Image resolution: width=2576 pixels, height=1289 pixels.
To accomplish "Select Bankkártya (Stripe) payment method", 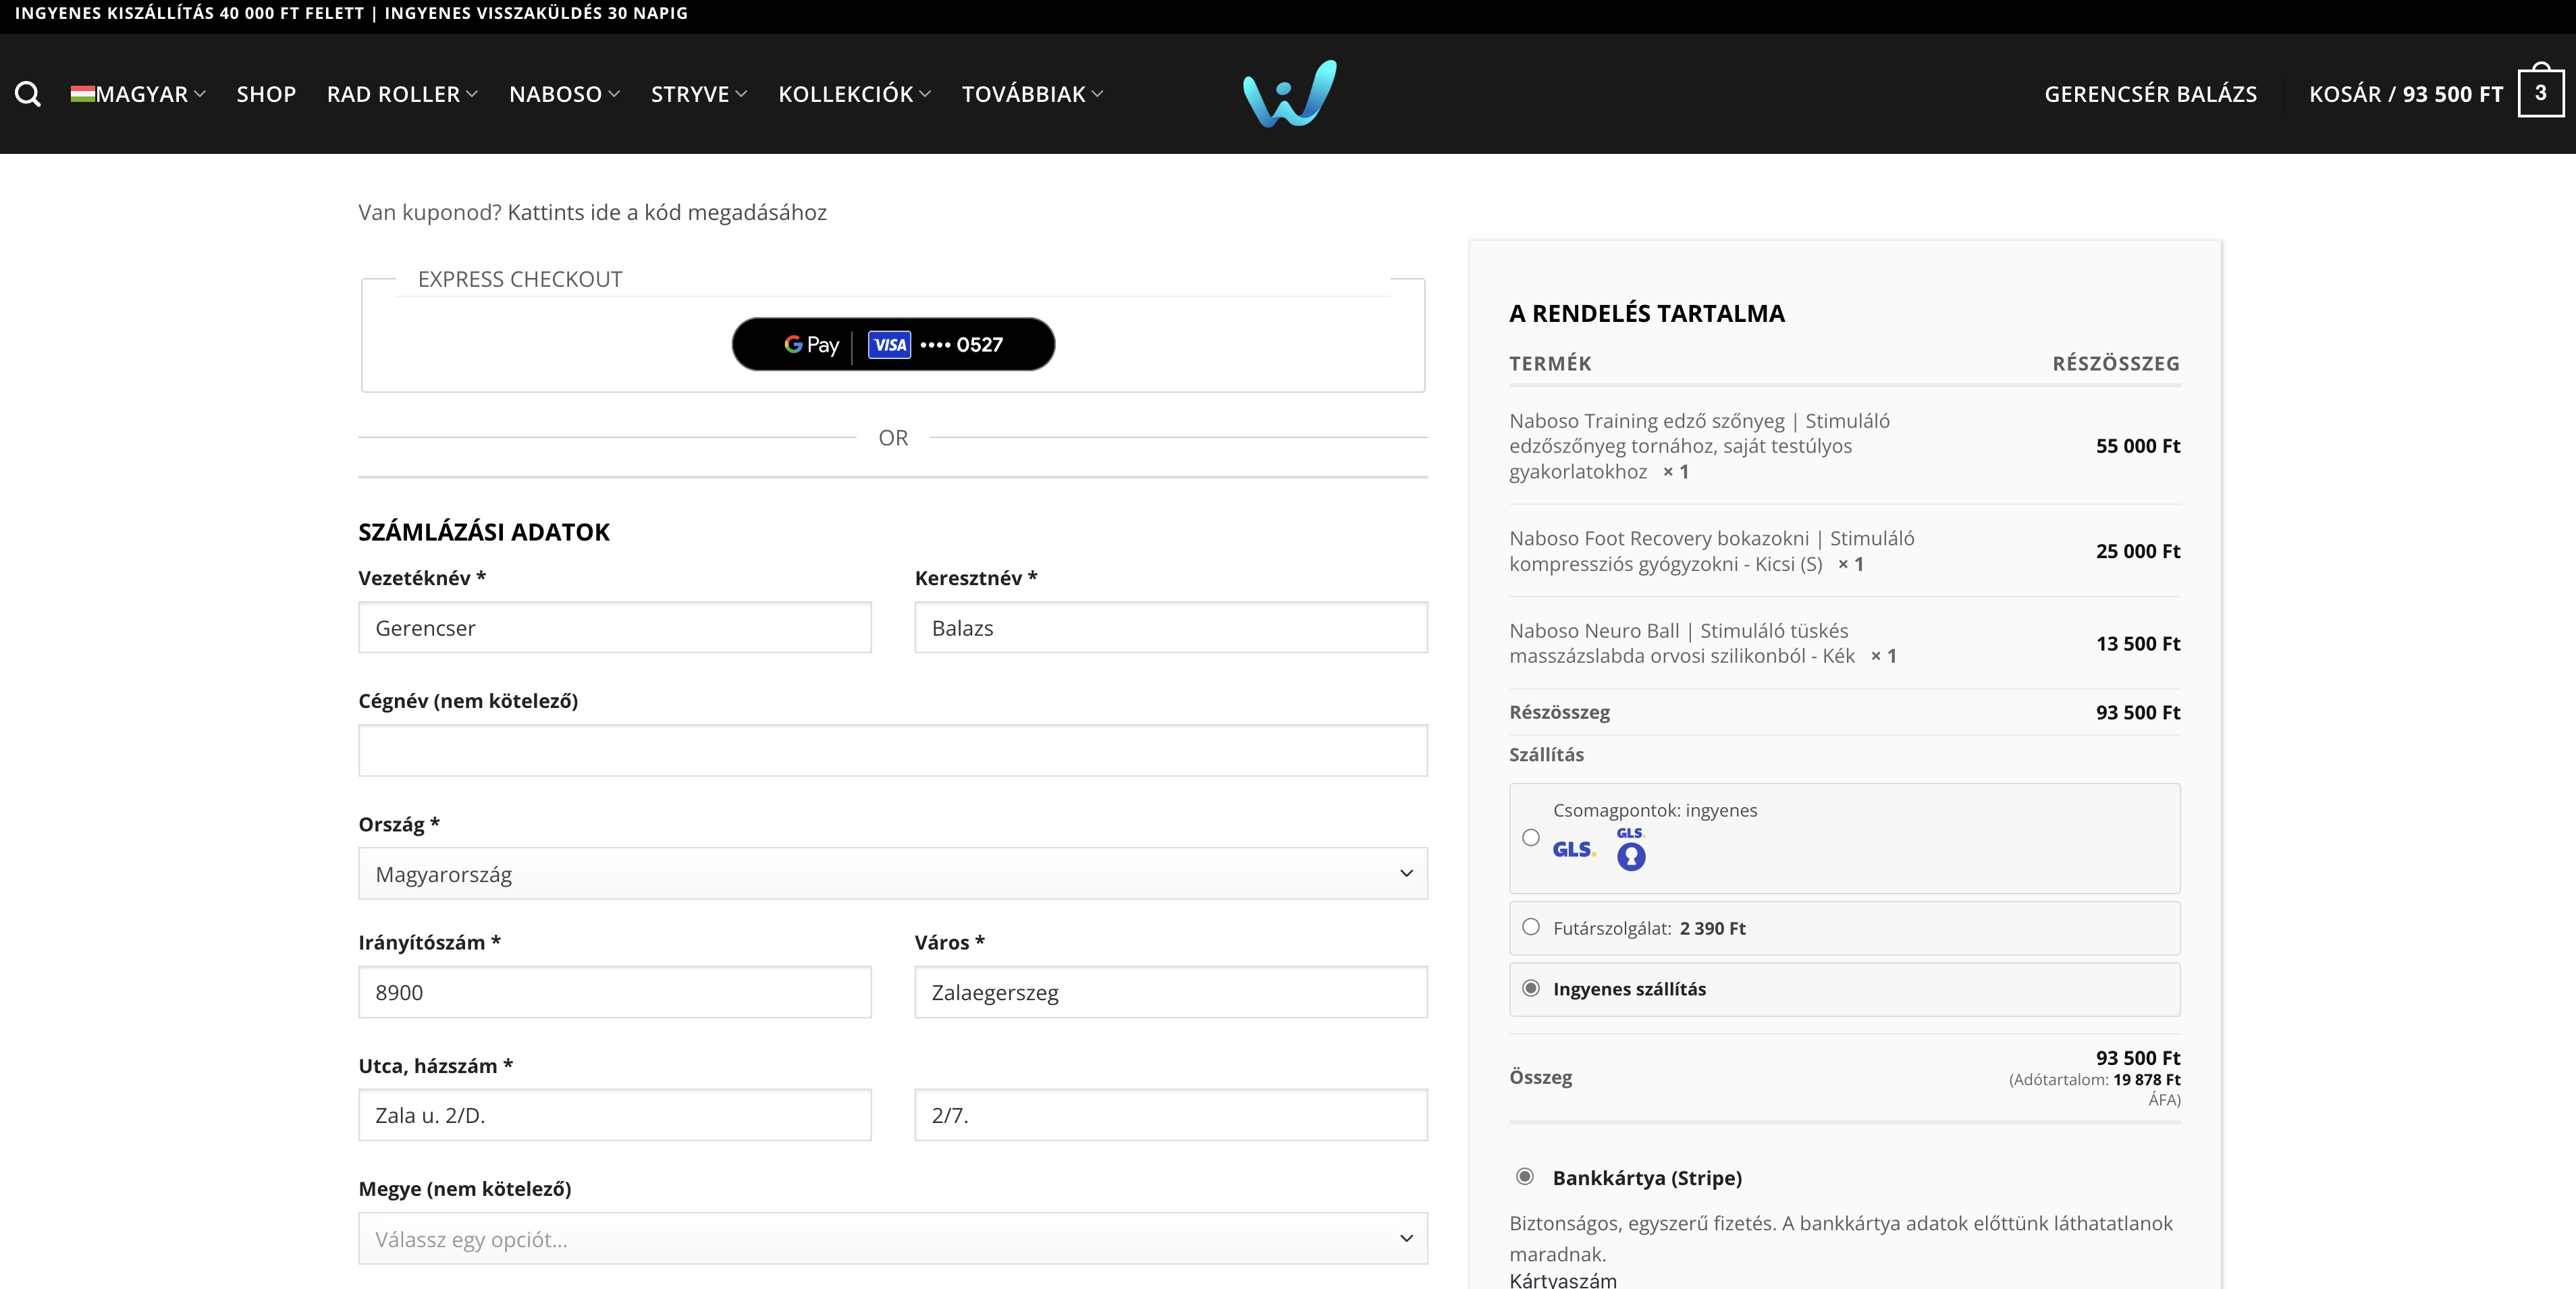I will click(1525, 1176).
